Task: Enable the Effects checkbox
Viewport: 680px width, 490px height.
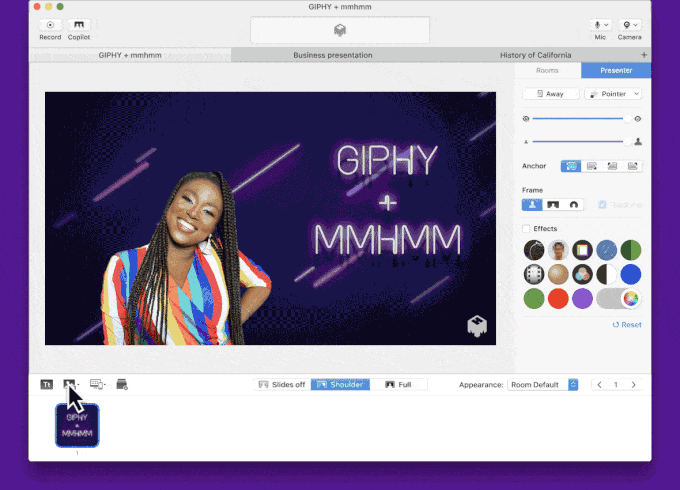Action: point(526,229)
